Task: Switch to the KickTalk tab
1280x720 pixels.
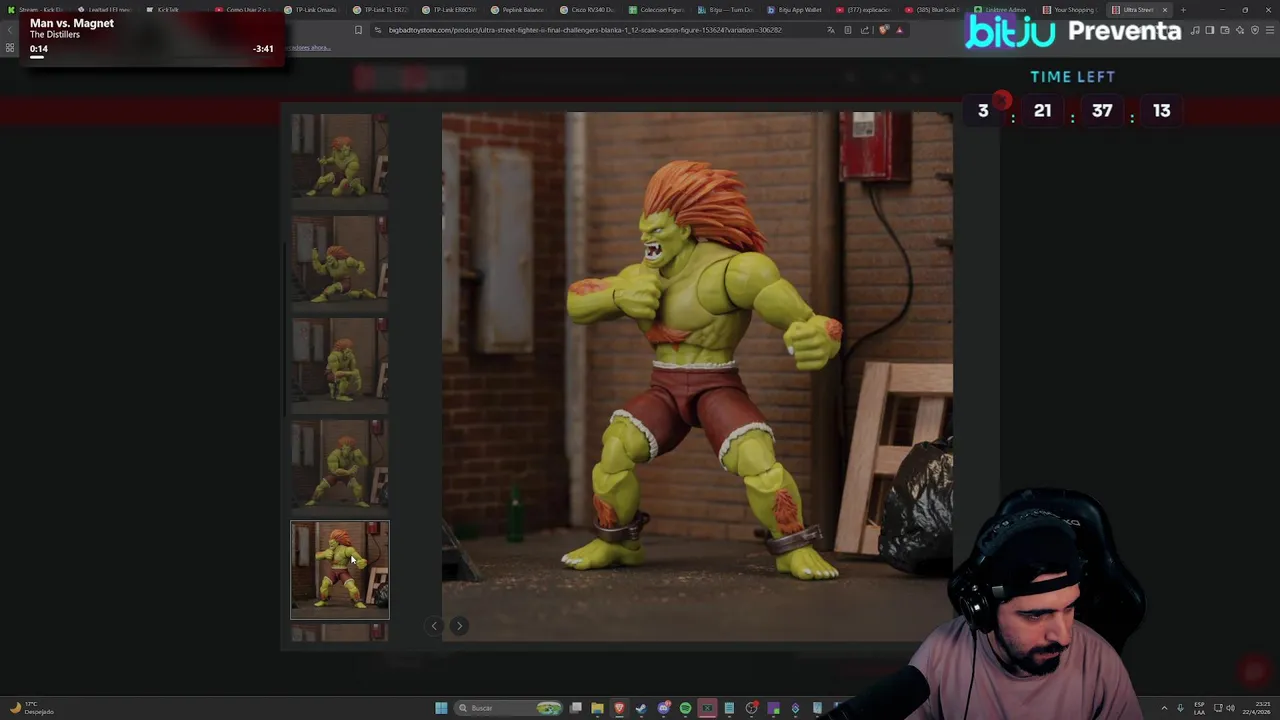Action: pos(172,10)
